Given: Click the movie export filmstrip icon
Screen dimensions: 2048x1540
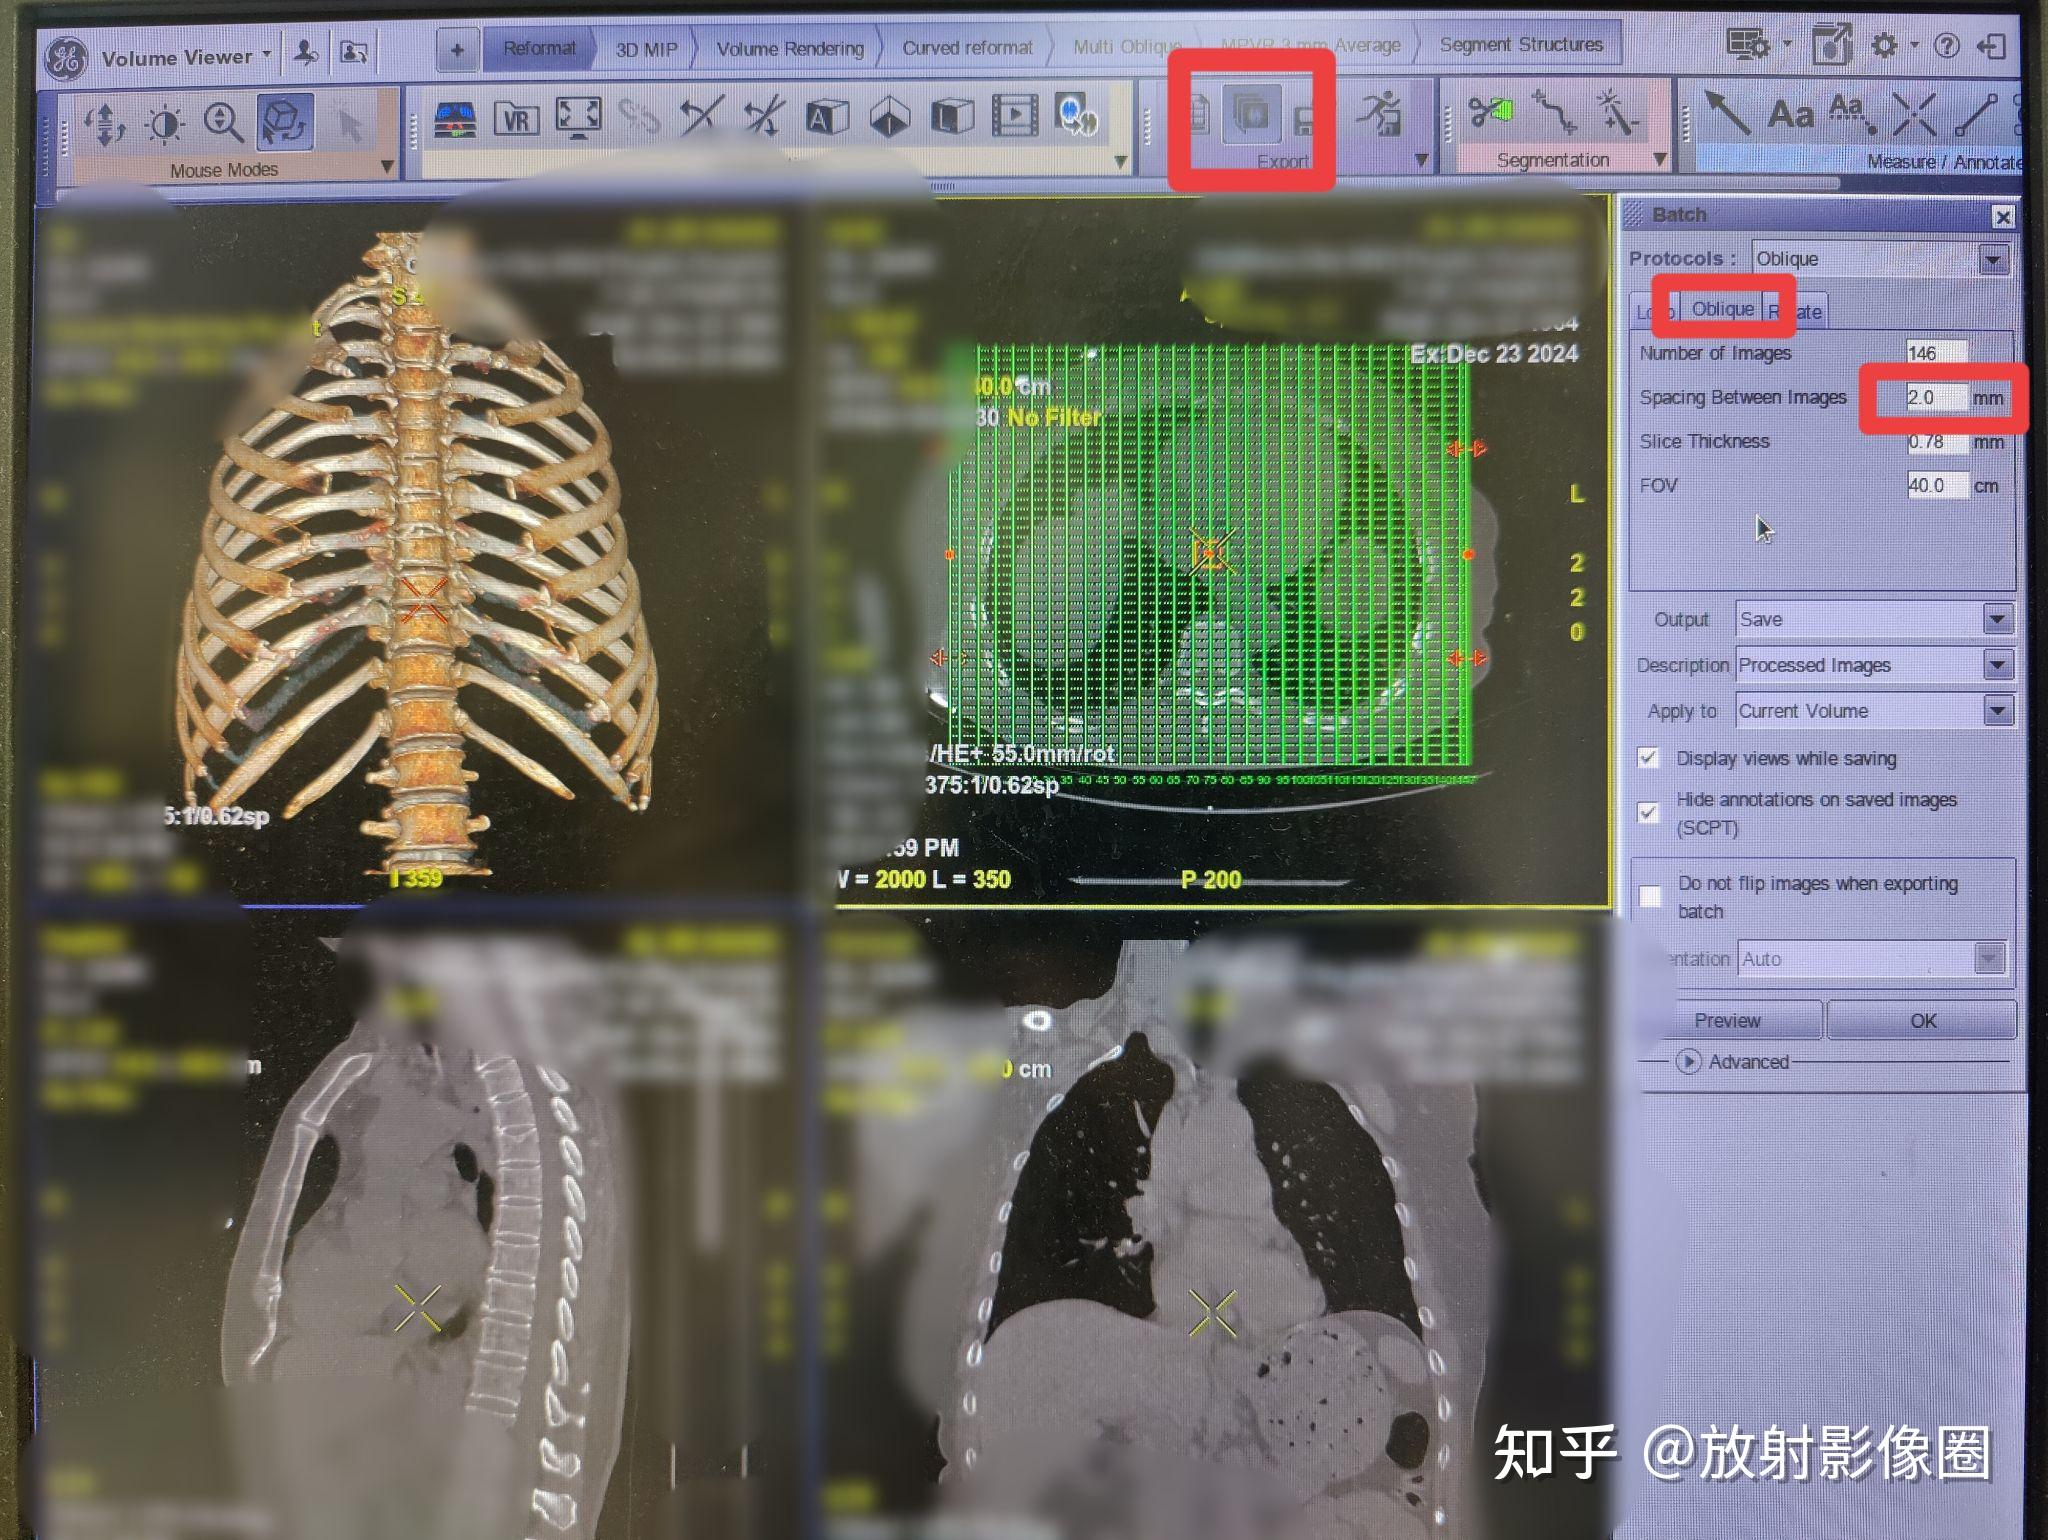Looking at the screenshot, I should (x=1016, y=117).
